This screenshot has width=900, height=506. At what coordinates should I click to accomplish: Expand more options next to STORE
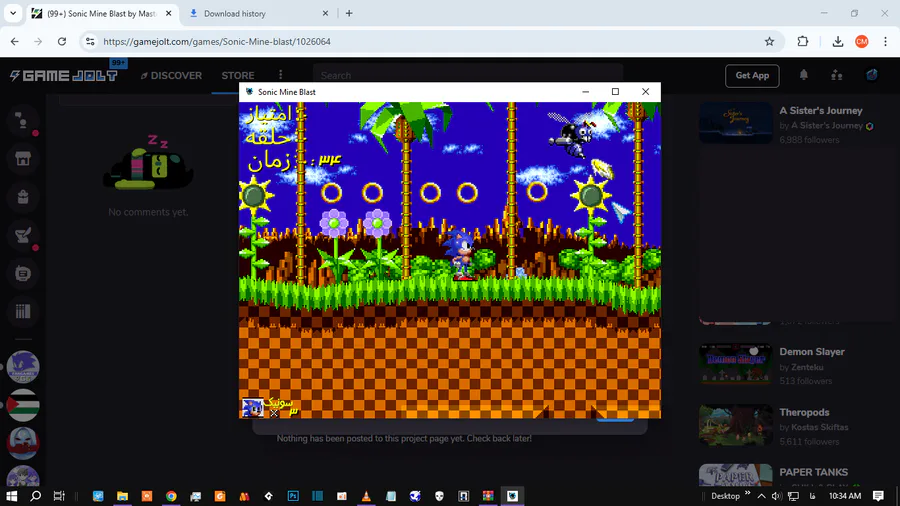point(281,75)
